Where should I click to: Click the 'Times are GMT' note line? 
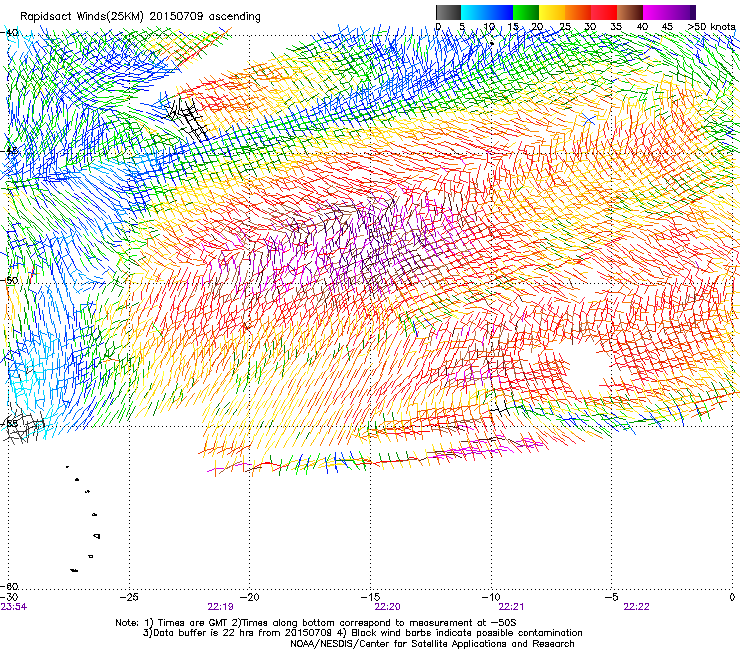click(316, 623)
